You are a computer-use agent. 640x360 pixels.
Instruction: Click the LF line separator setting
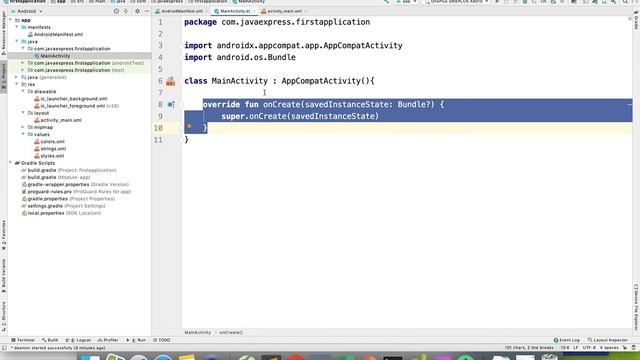[576, 348]
